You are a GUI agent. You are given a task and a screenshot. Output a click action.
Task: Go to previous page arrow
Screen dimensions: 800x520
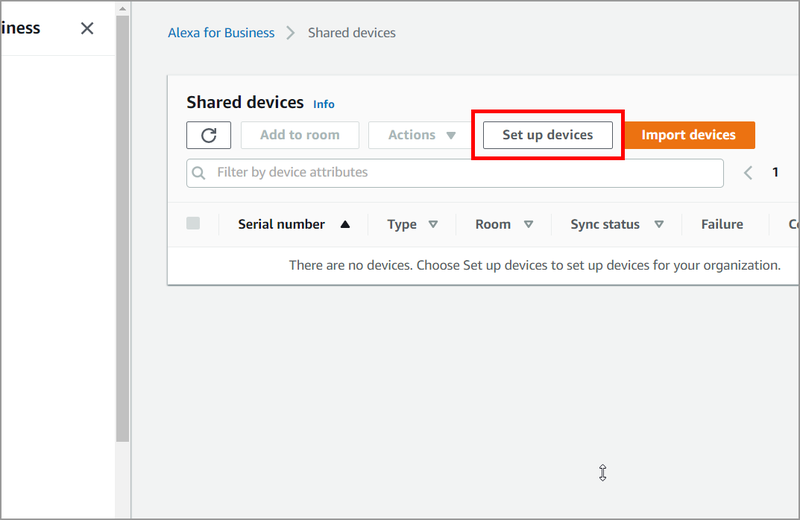(748, 173)
